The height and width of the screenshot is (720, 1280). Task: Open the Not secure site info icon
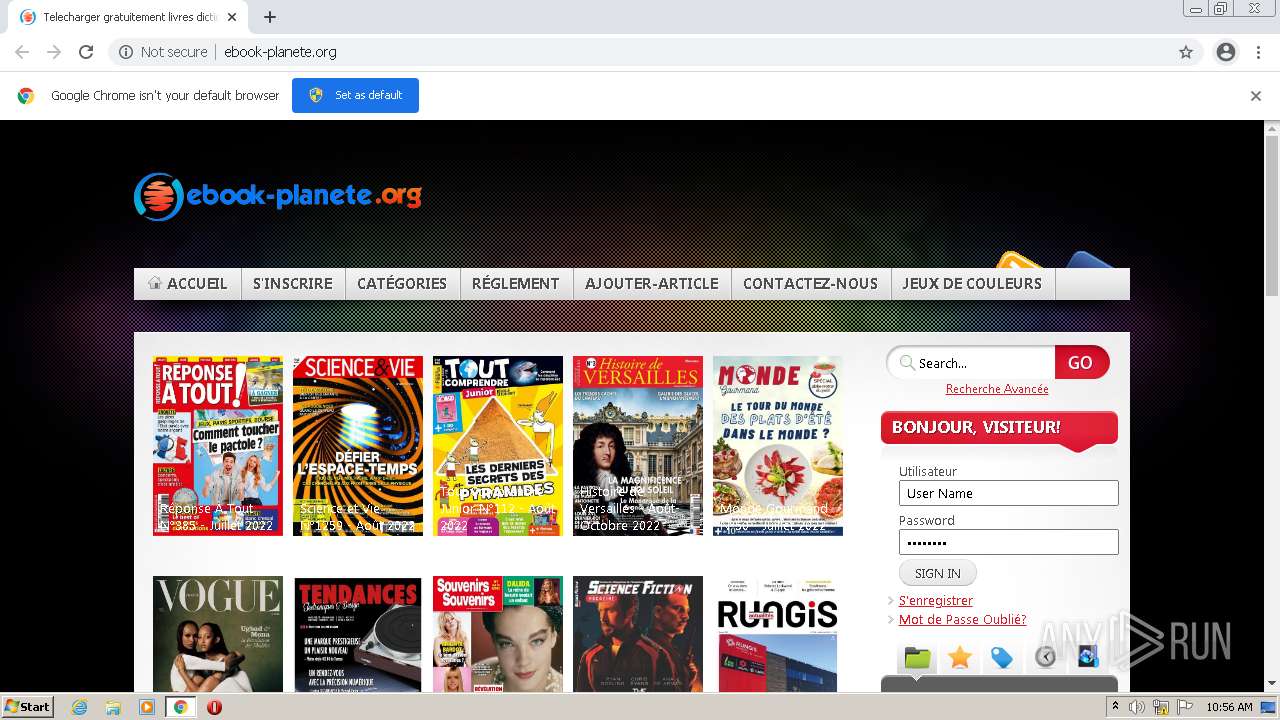(126, 52)
